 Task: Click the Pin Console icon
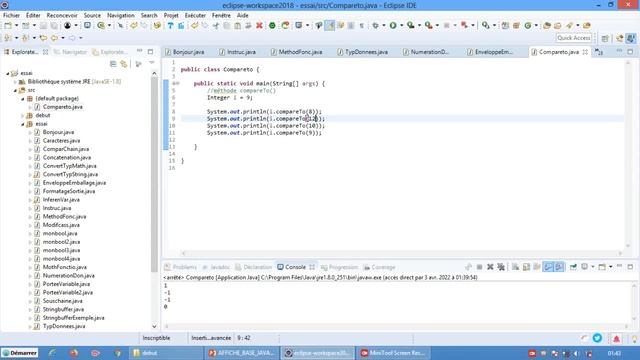tap(573, 267)
